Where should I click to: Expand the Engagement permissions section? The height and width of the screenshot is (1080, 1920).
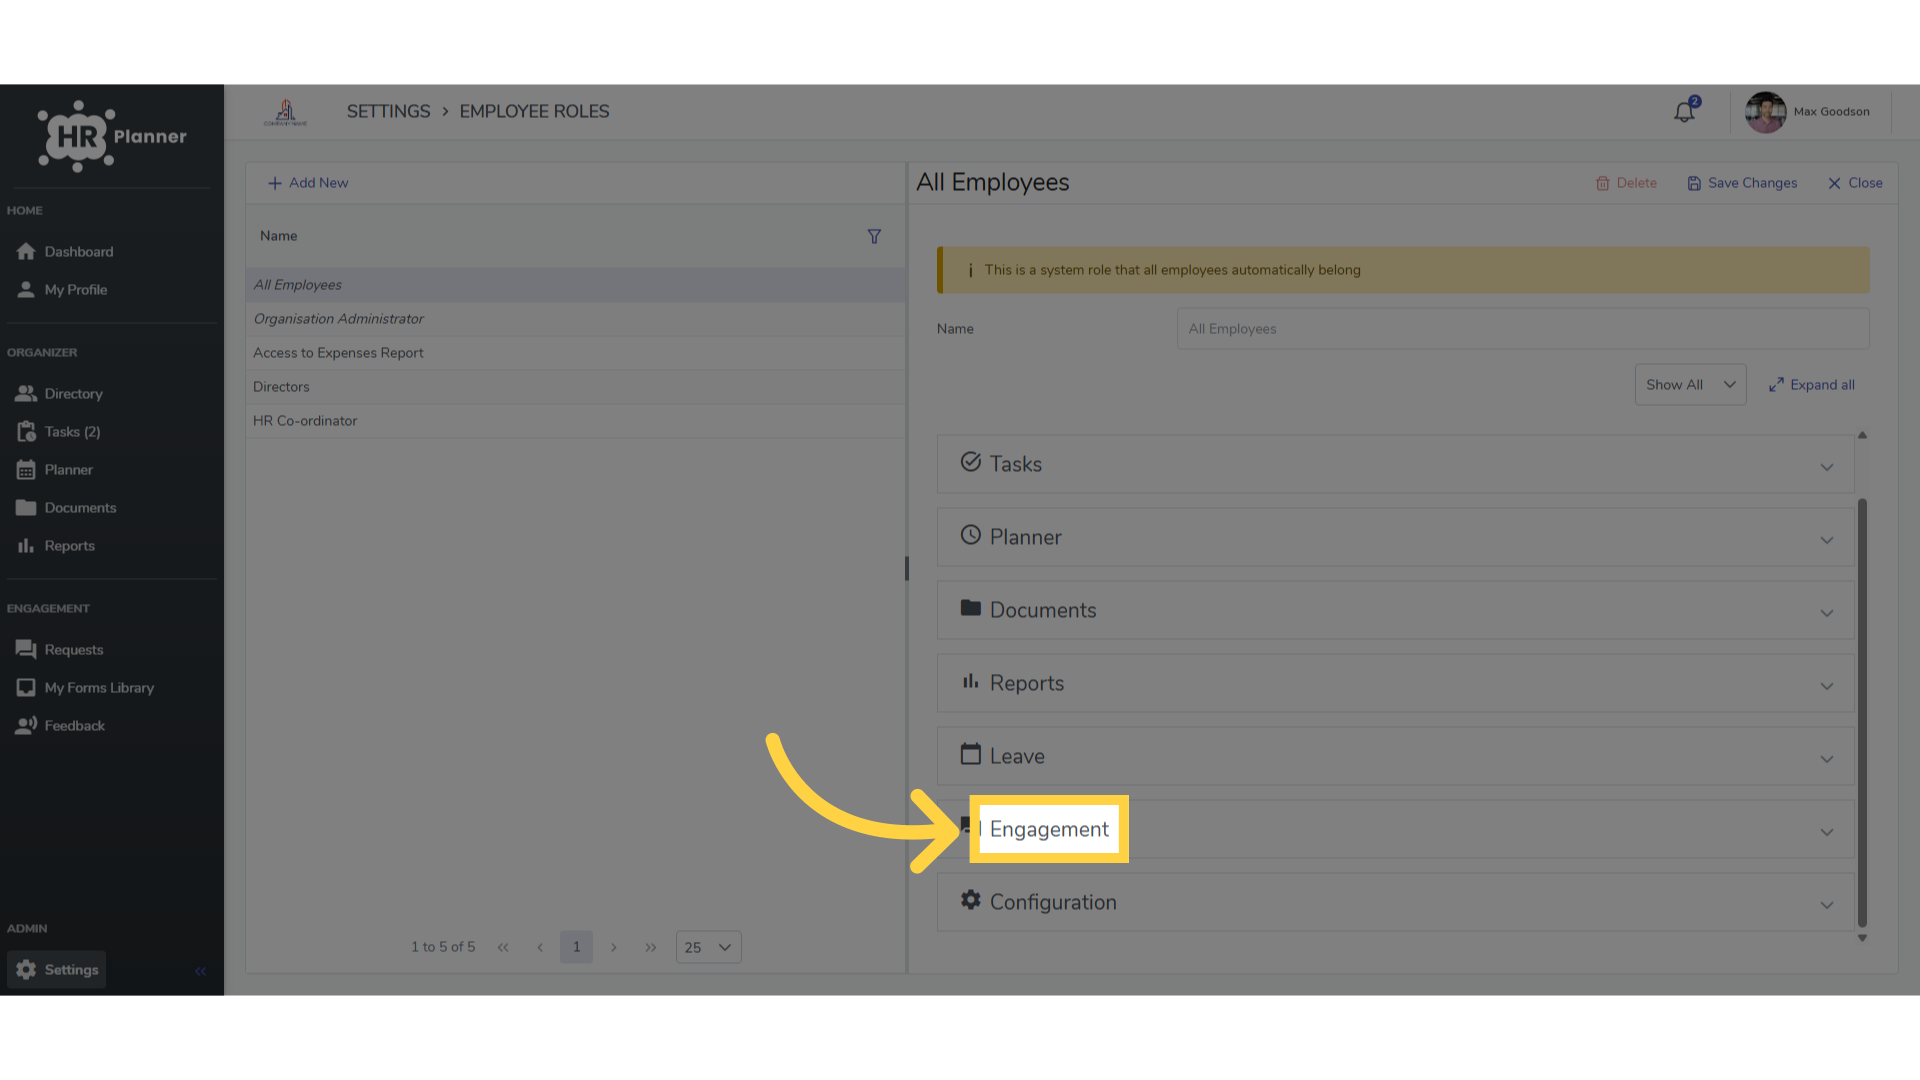point(1395,829)
